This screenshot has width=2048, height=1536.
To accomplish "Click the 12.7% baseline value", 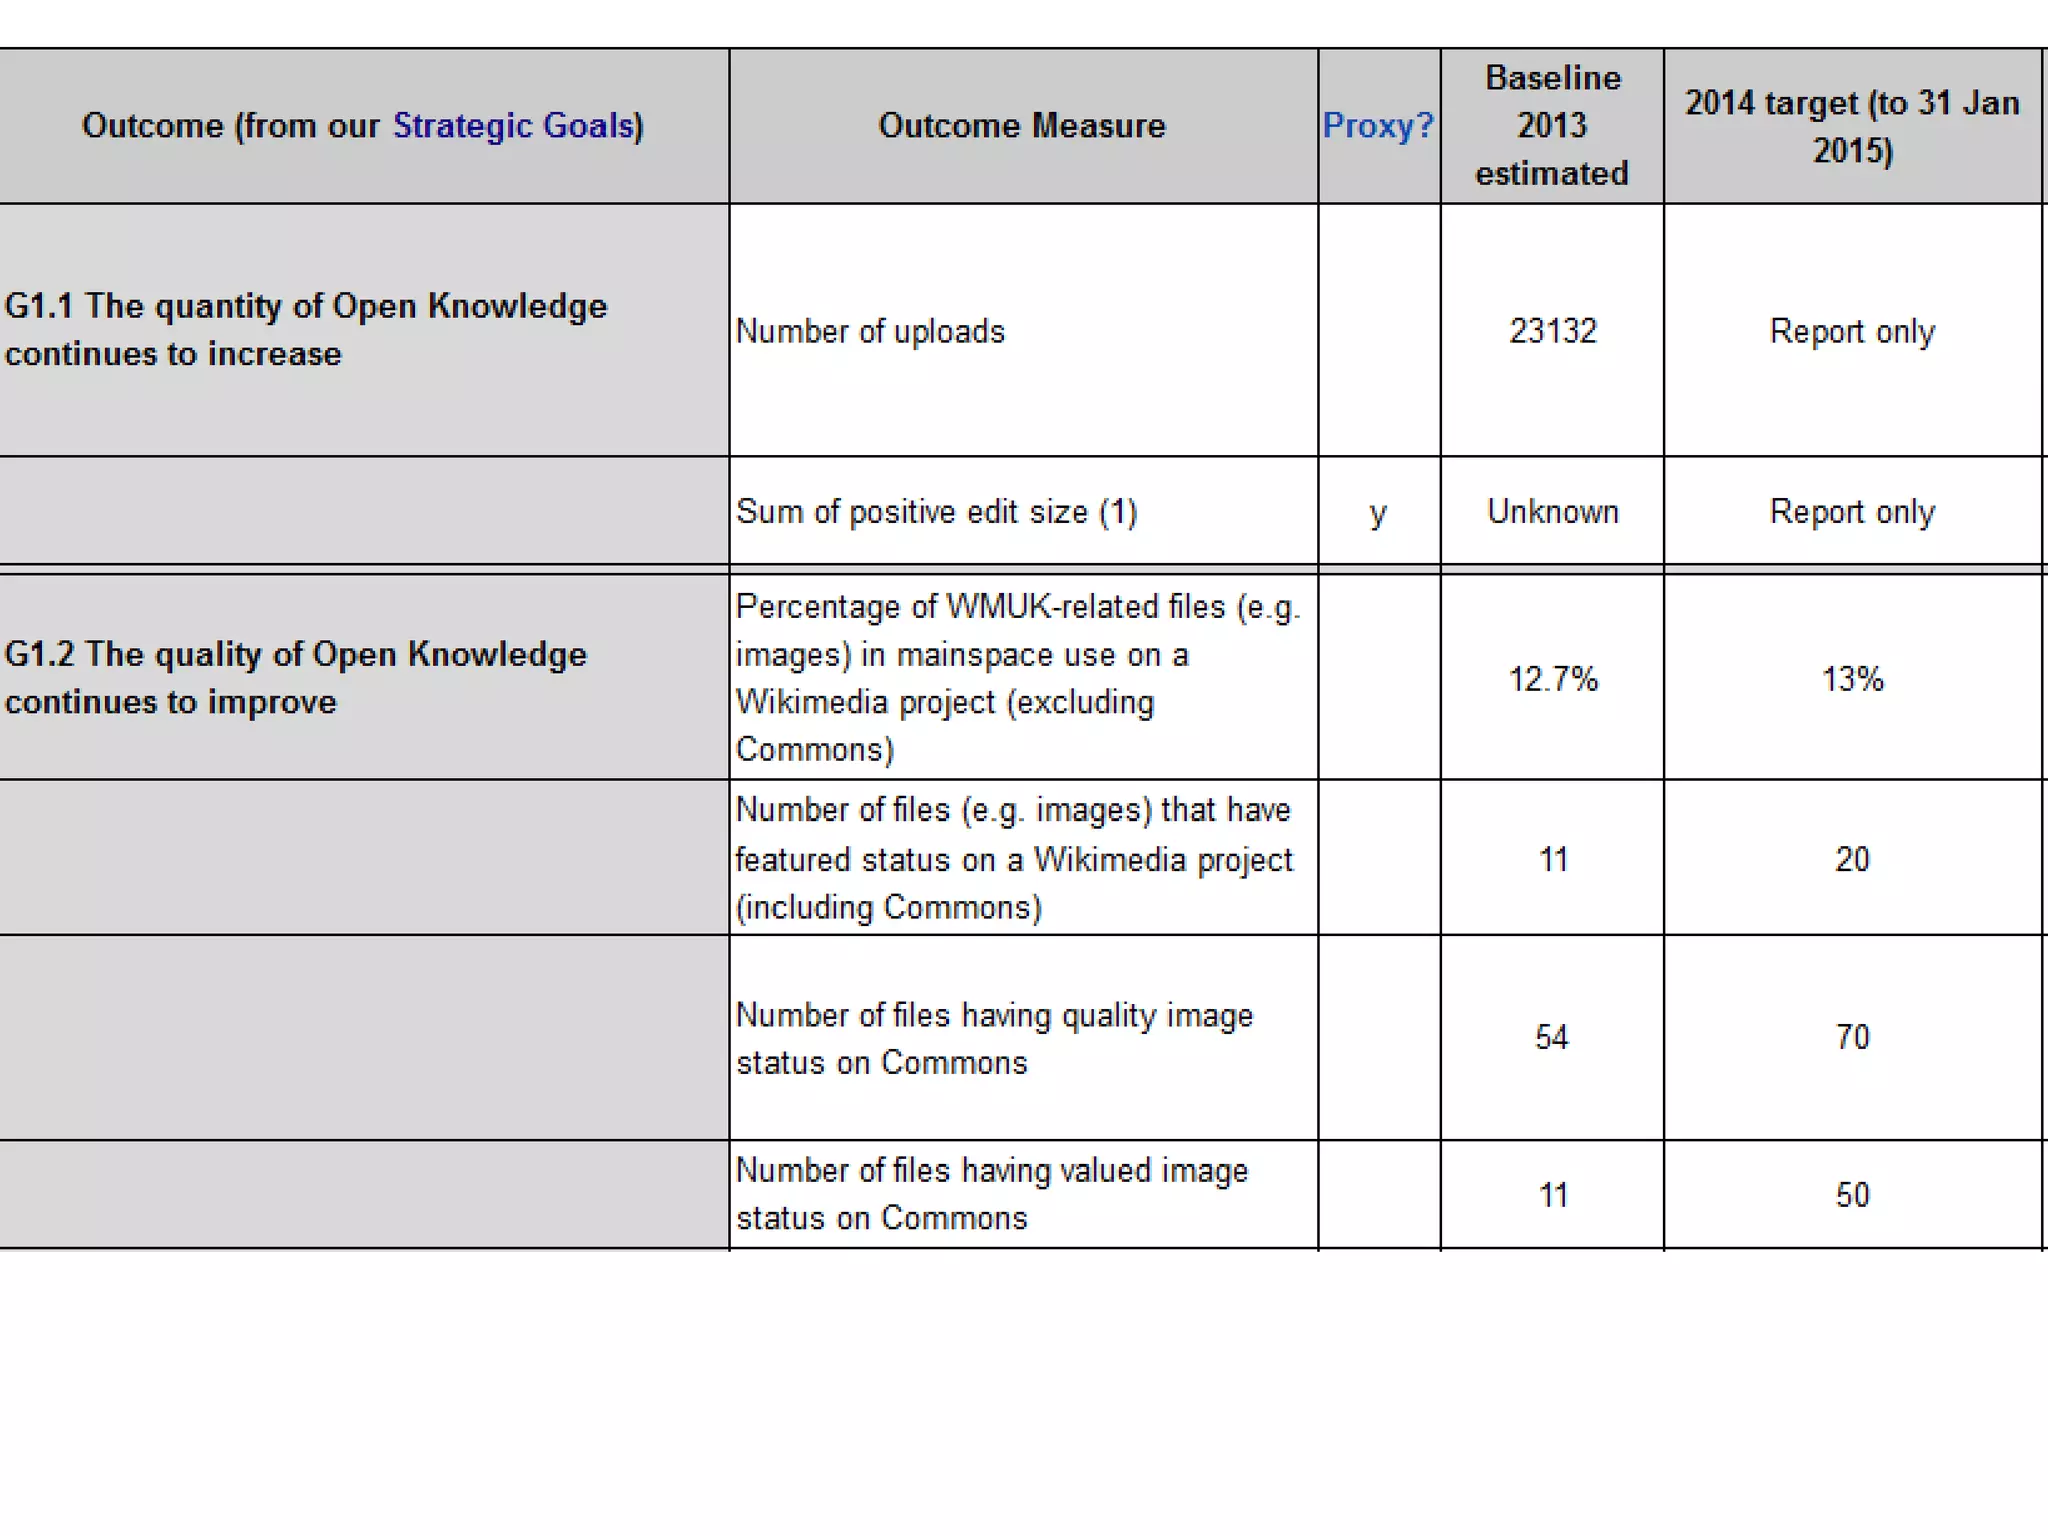I will click(x=1552, y=679).
